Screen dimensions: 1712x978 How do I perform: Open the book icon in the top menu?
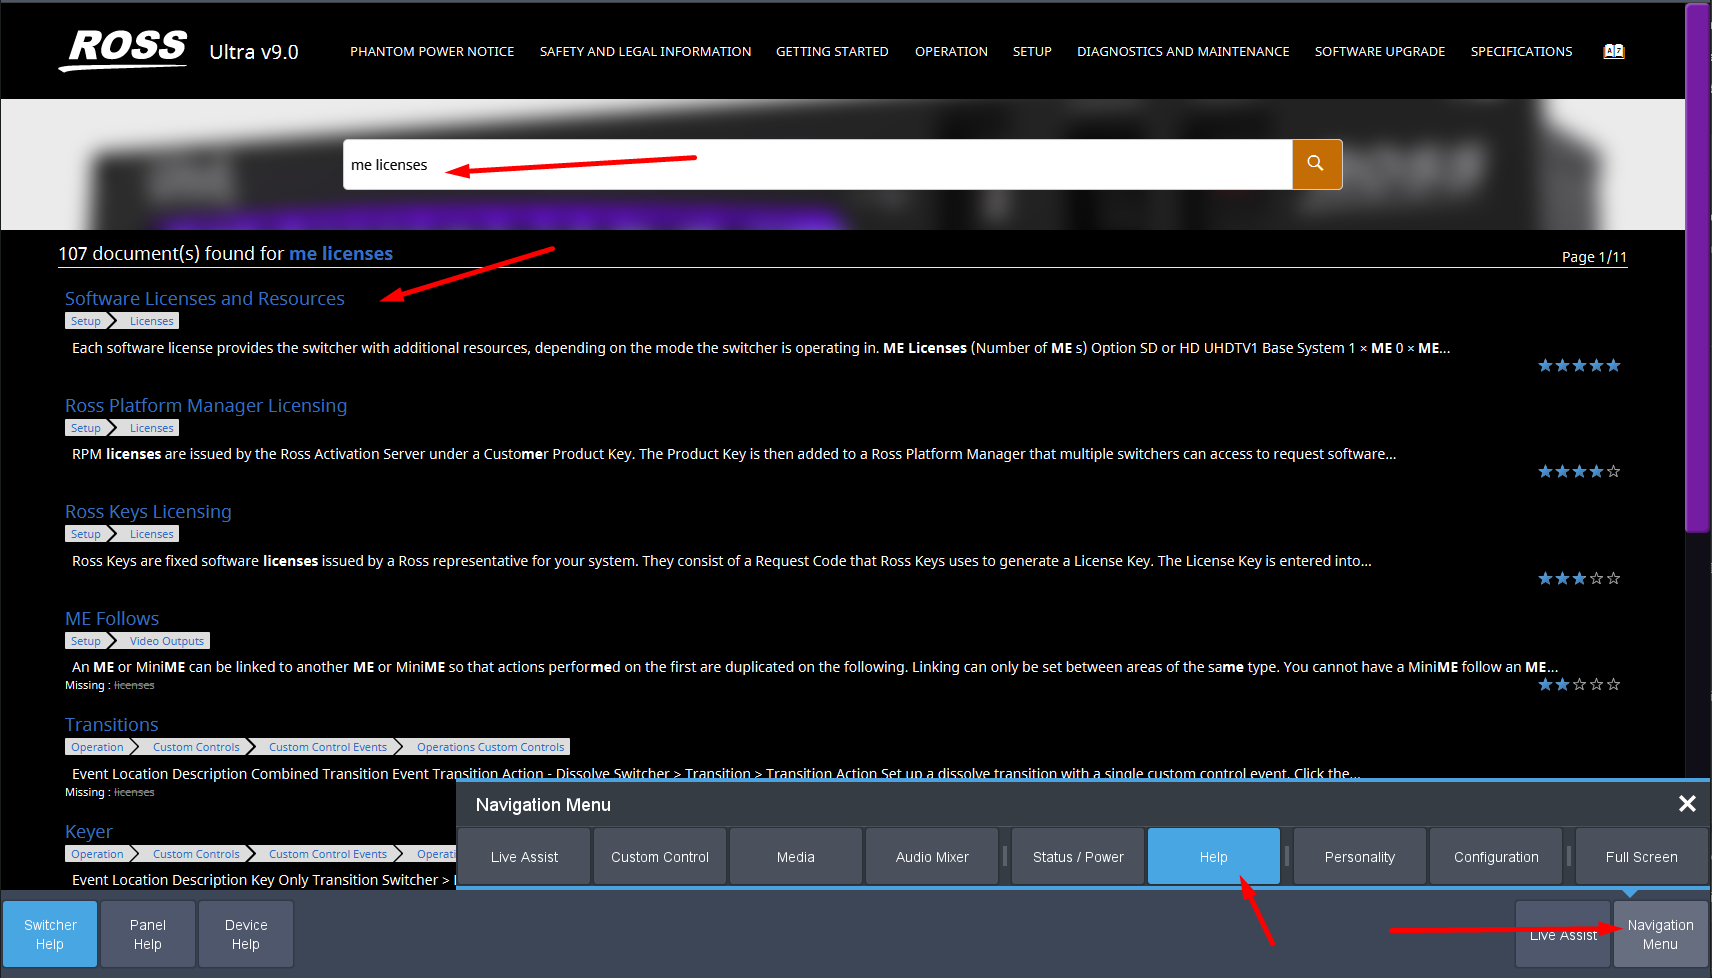tap(1614, 51)
